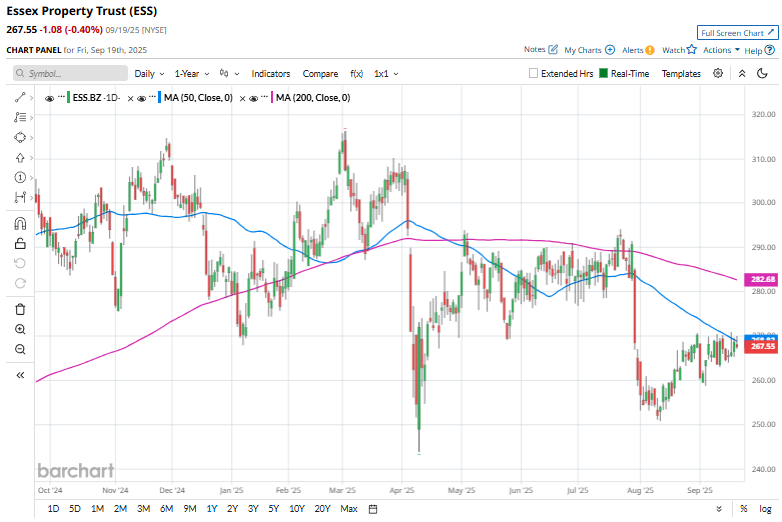The width and height of the screenshot is (782, 522).
Task: Delete drawings with the trash icon
Action: pyautogui.click(x=20, y=309)
